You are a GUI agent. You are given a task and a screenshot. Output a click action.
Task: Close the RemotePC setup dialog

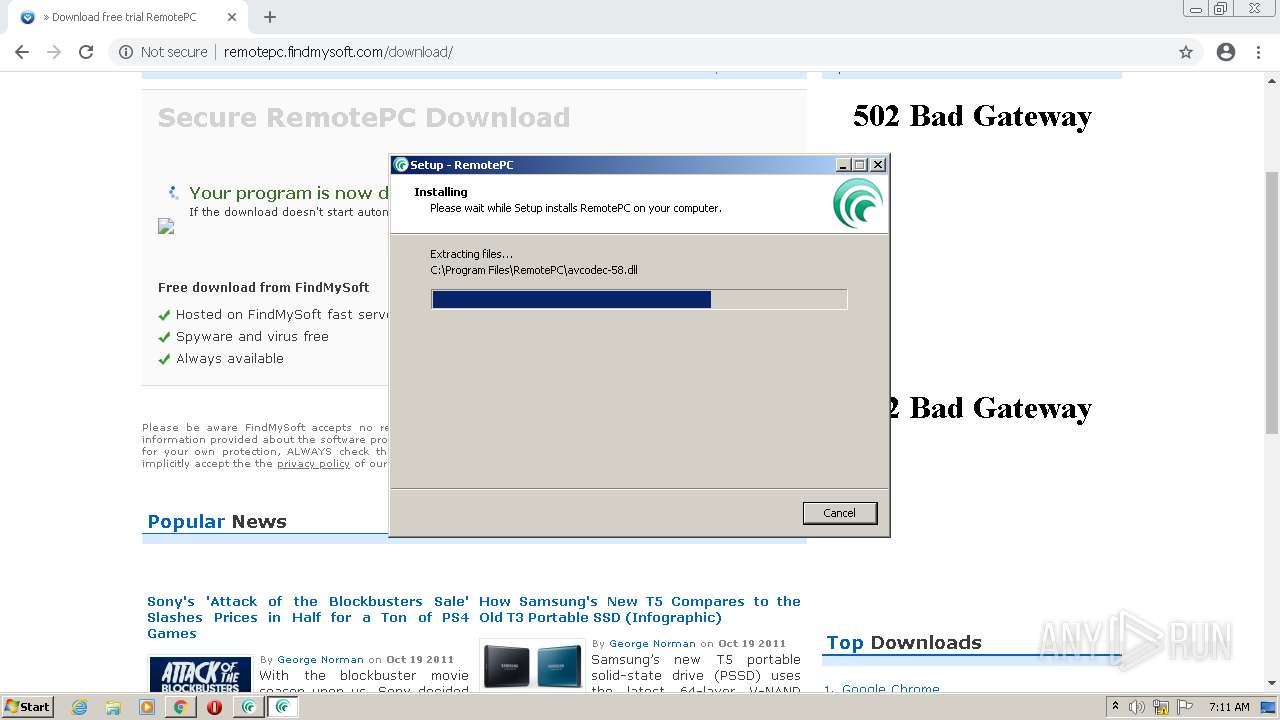877,165
